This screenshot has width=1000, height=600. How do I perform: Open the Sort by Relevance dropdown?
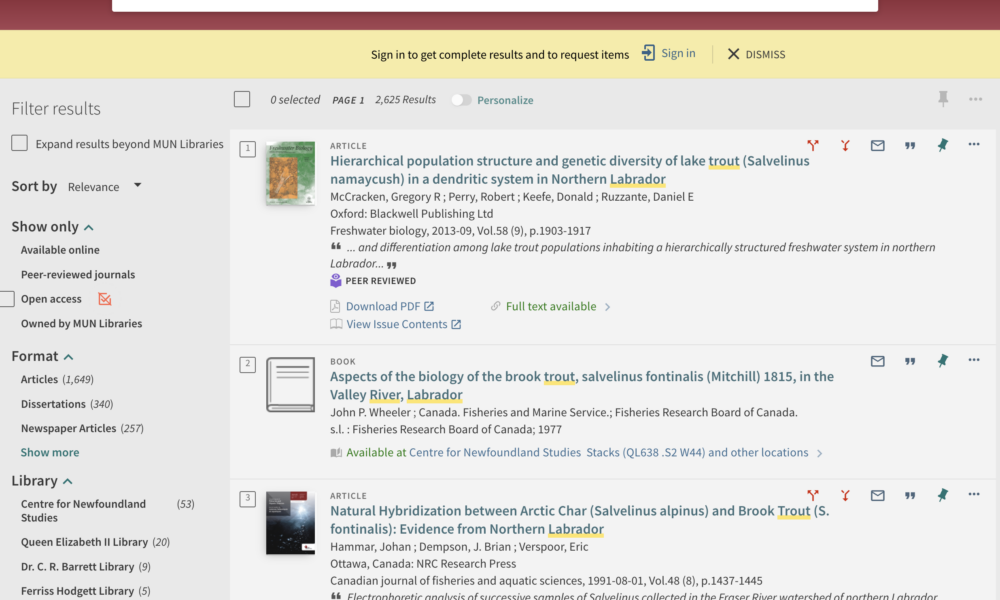pos(105,186)
